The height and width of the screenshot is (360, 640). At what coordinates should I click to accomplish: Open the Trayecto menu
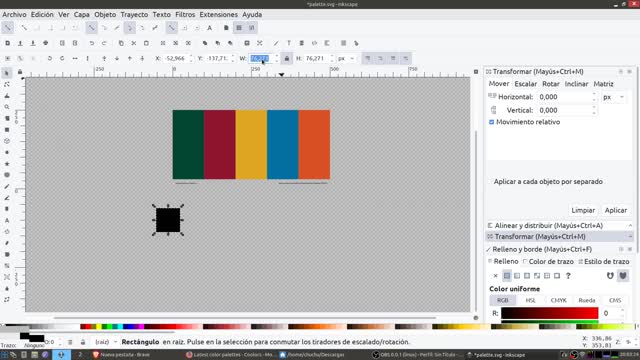[134, 14]
